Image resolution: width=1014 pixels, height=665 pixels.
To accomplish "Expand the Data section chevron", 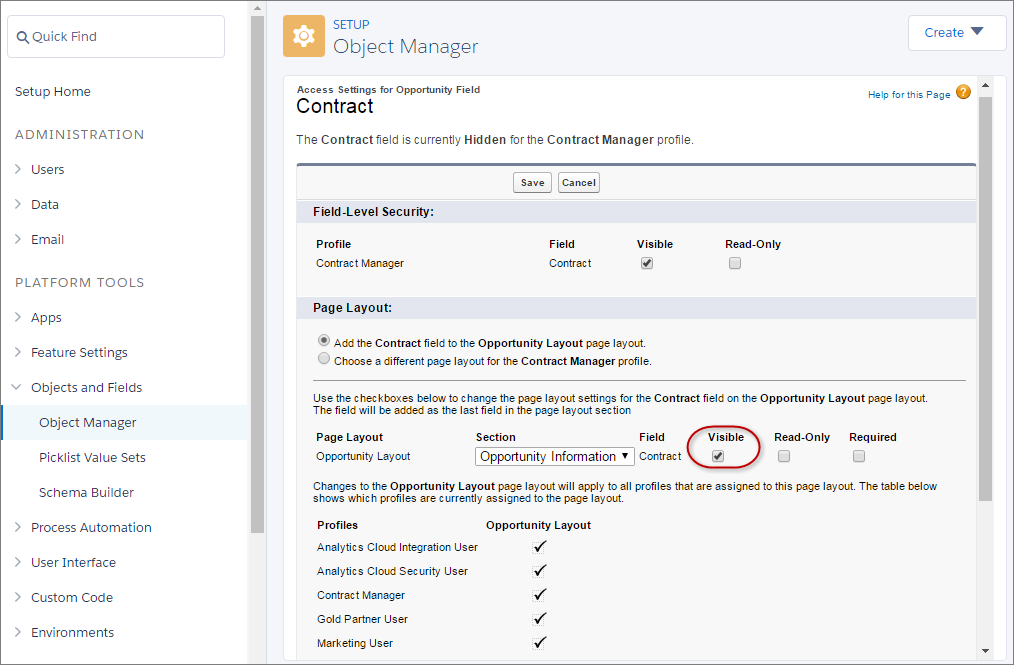I will (x=18, y=204).
